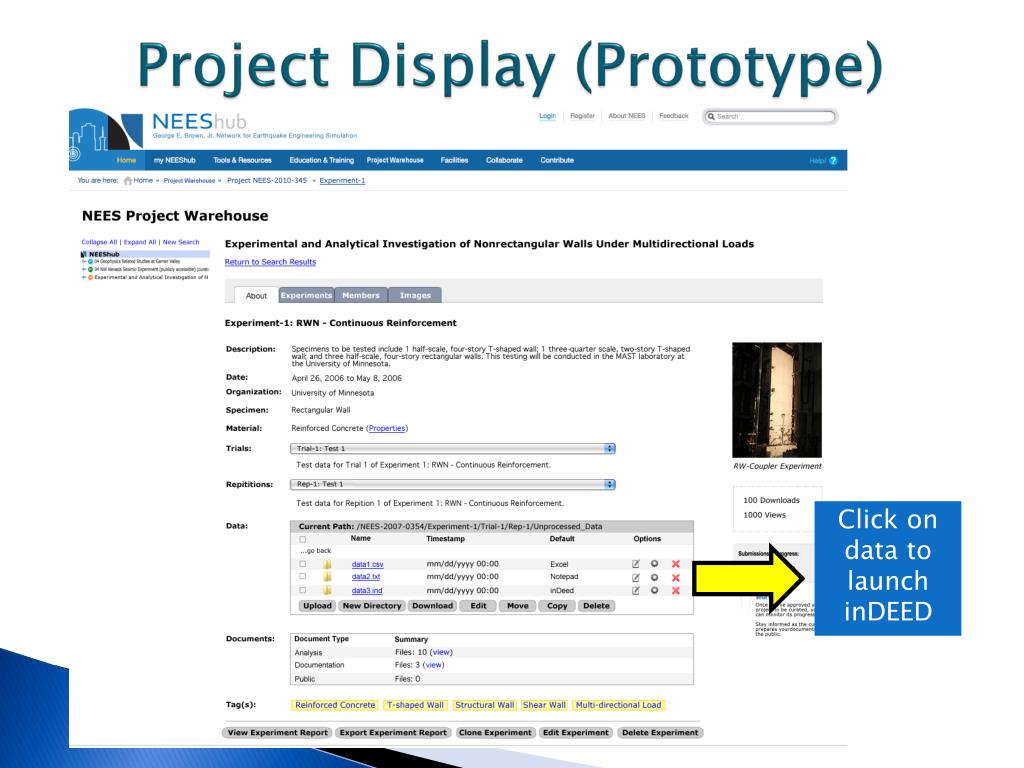Image resolution: width=1024 pixels, height=768 pixels.
Task: Open the material Properties link
Action: click(x=387, y=428)
